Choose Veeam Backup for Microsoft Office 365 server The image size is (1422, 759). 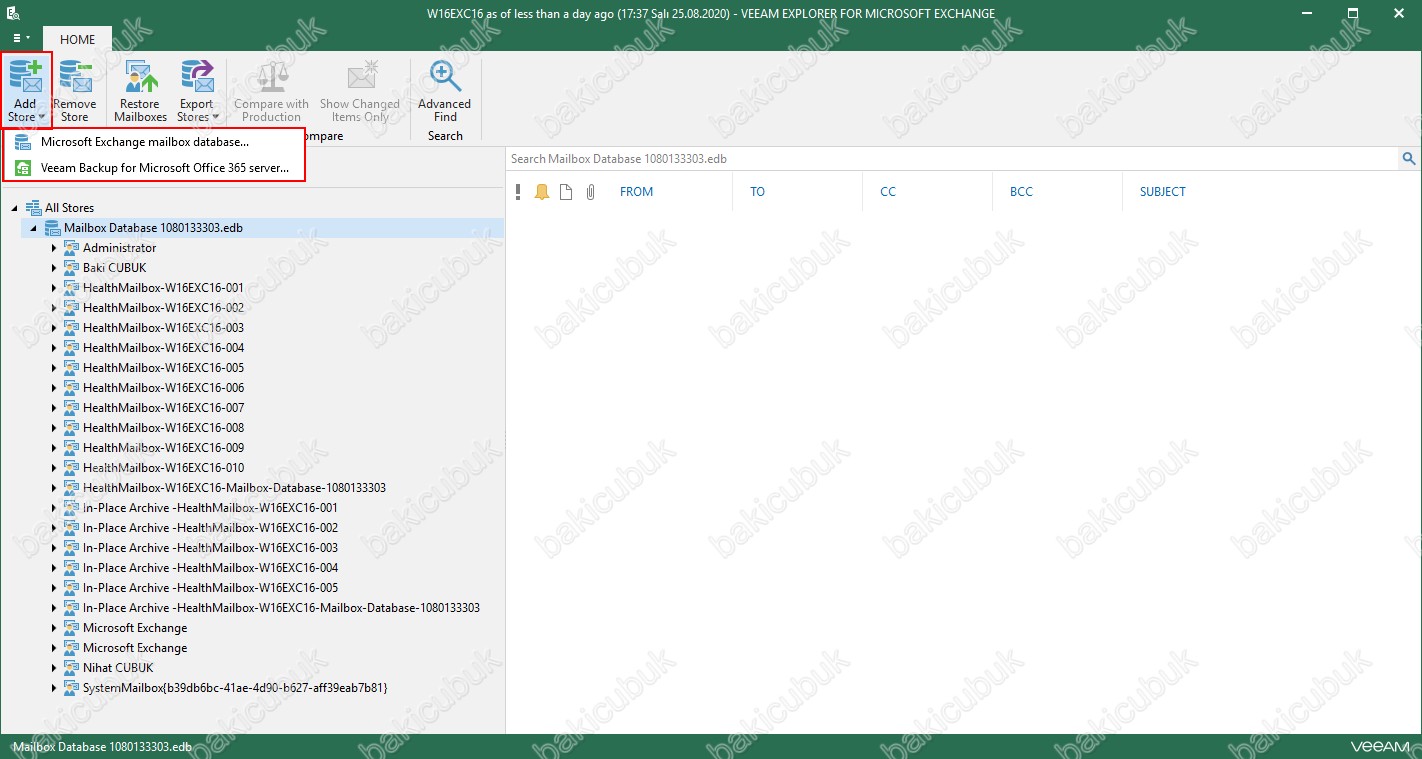164,168
